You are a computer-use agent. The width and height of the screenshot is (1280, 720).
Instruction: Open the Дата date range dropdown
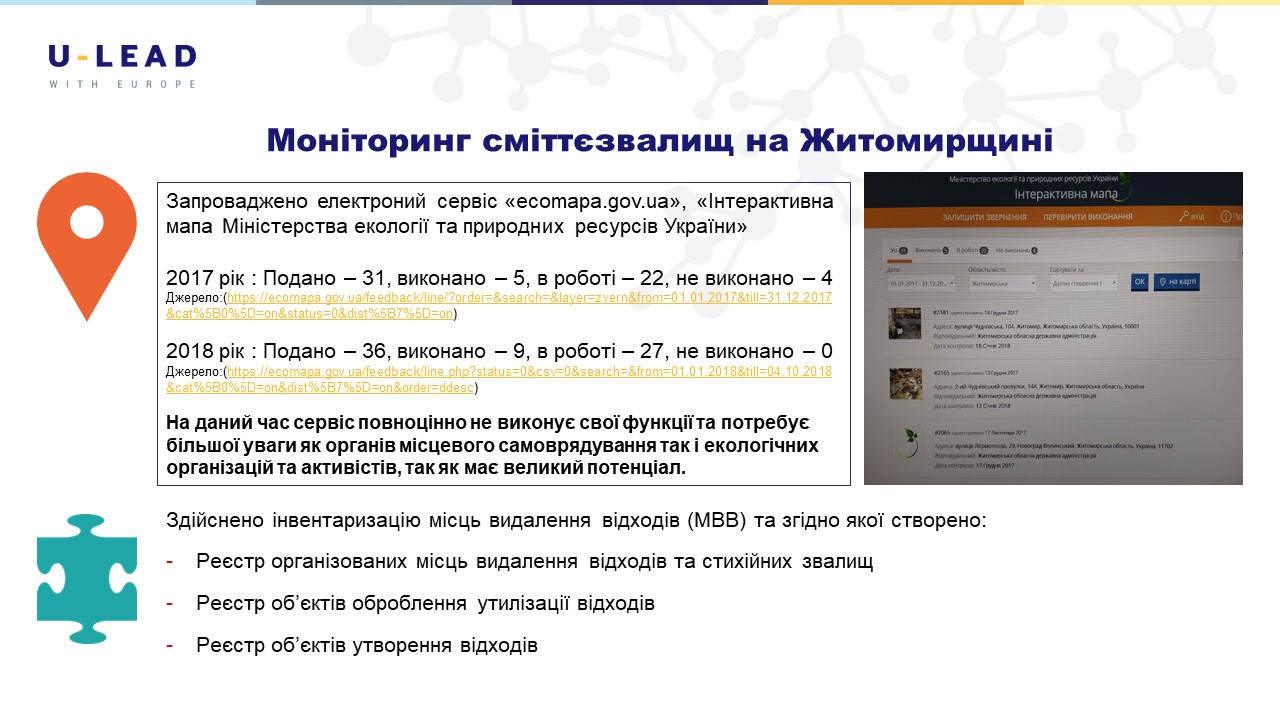point(921,283)
